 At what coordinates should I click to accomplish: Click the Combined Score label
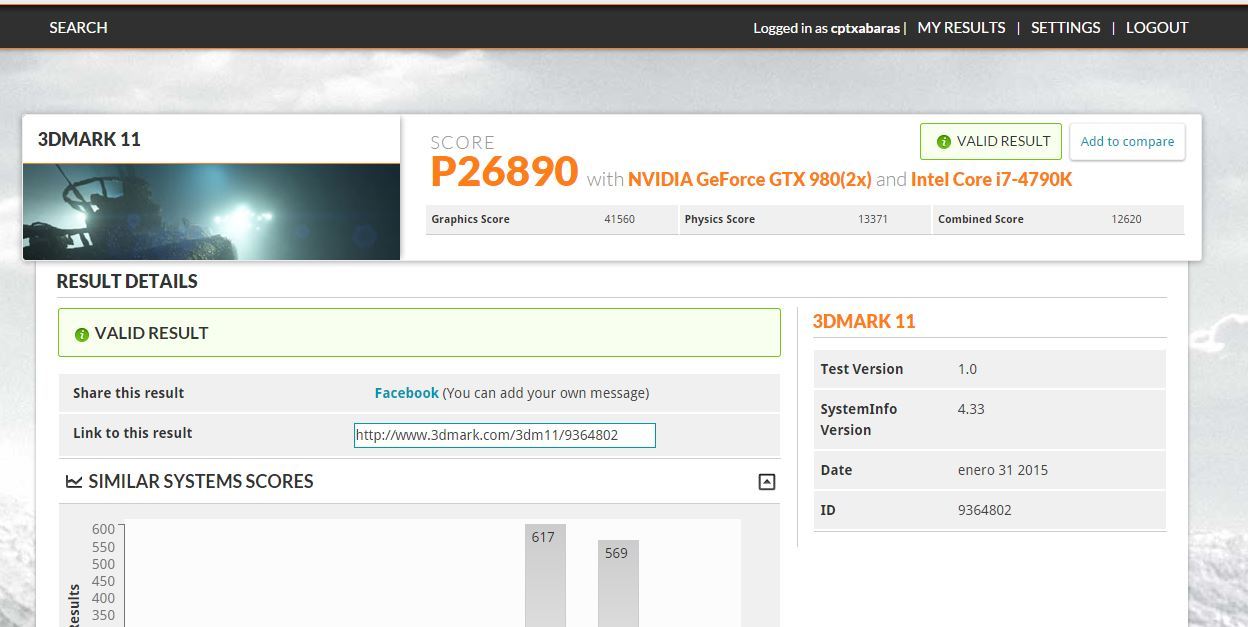coord(980,219)
